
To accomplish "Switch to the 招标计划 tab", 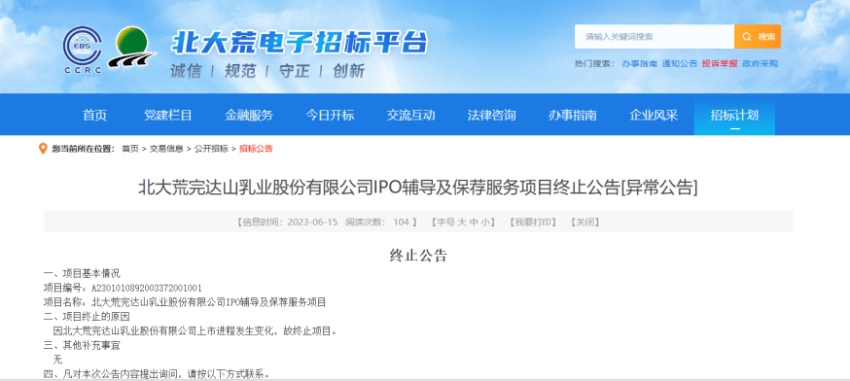I will [735, 115].
